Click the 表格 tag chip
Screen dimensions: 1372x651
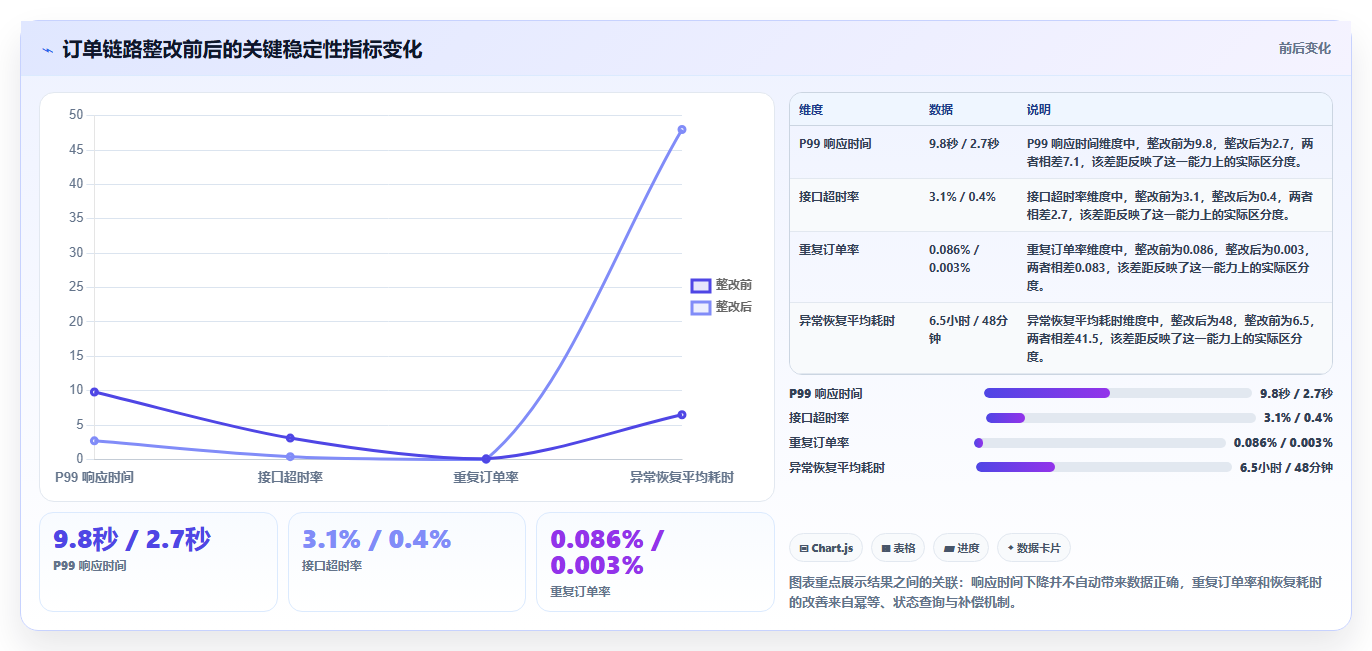(x=898, y=548)
